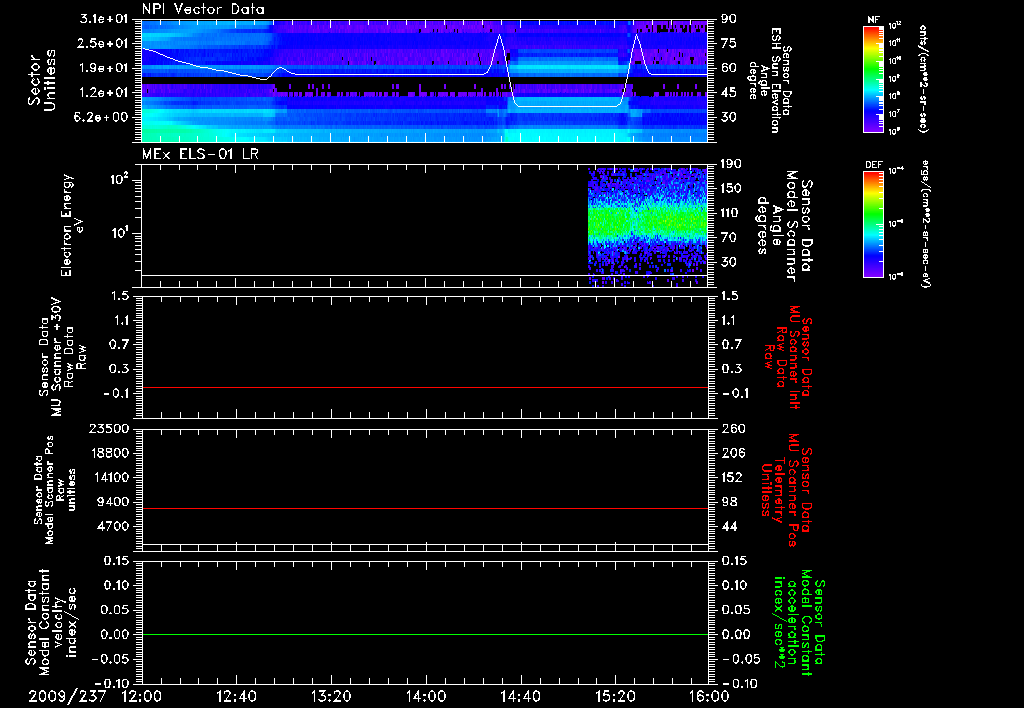
Task: Click the '14:00' time tick label
Action: [x=426, y=696]
